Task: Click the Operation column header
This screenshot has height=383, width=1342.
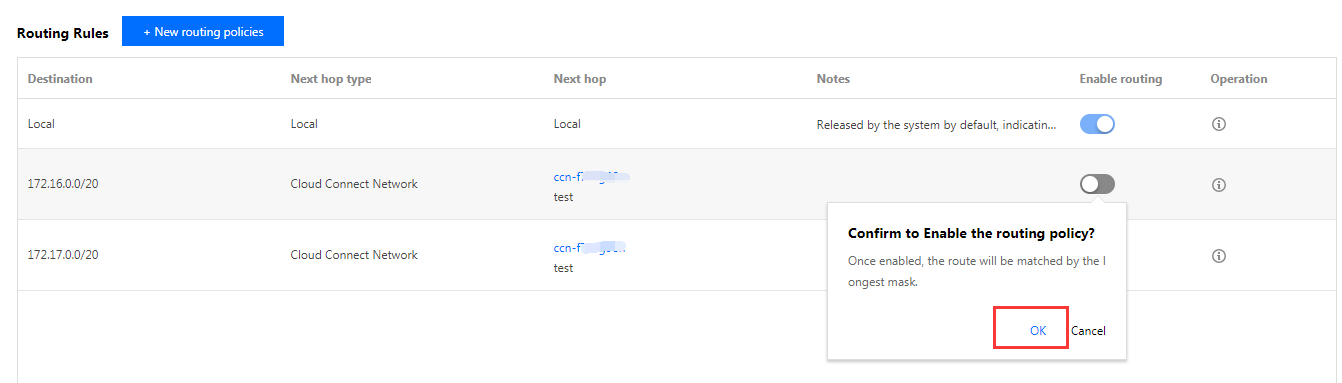Action: coord(1239,79)
